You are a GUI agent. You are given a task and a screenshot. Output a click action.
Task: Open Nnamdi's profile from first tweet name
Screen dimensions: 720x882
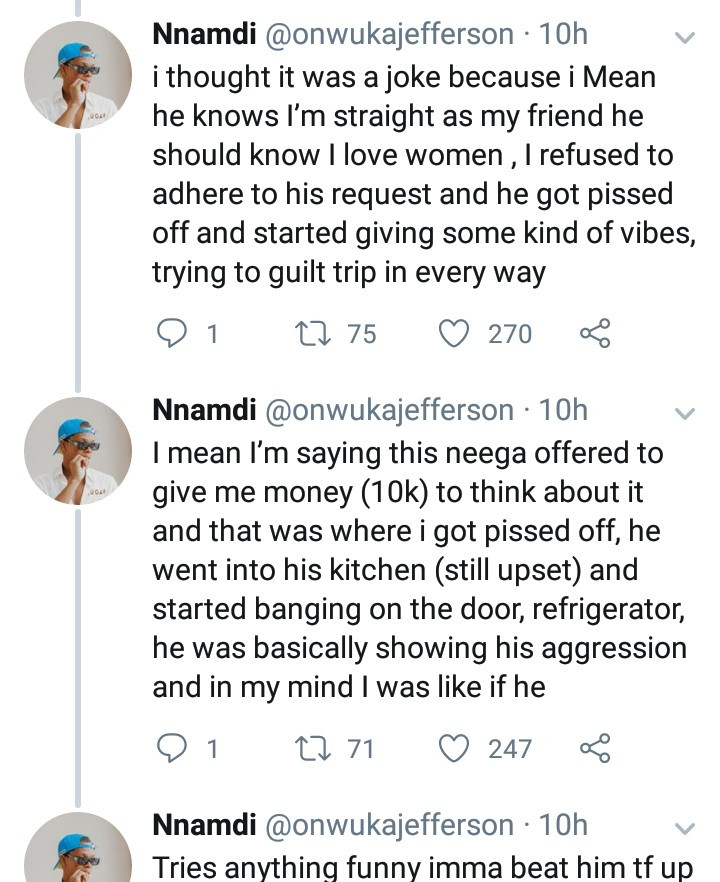point(204,34)
